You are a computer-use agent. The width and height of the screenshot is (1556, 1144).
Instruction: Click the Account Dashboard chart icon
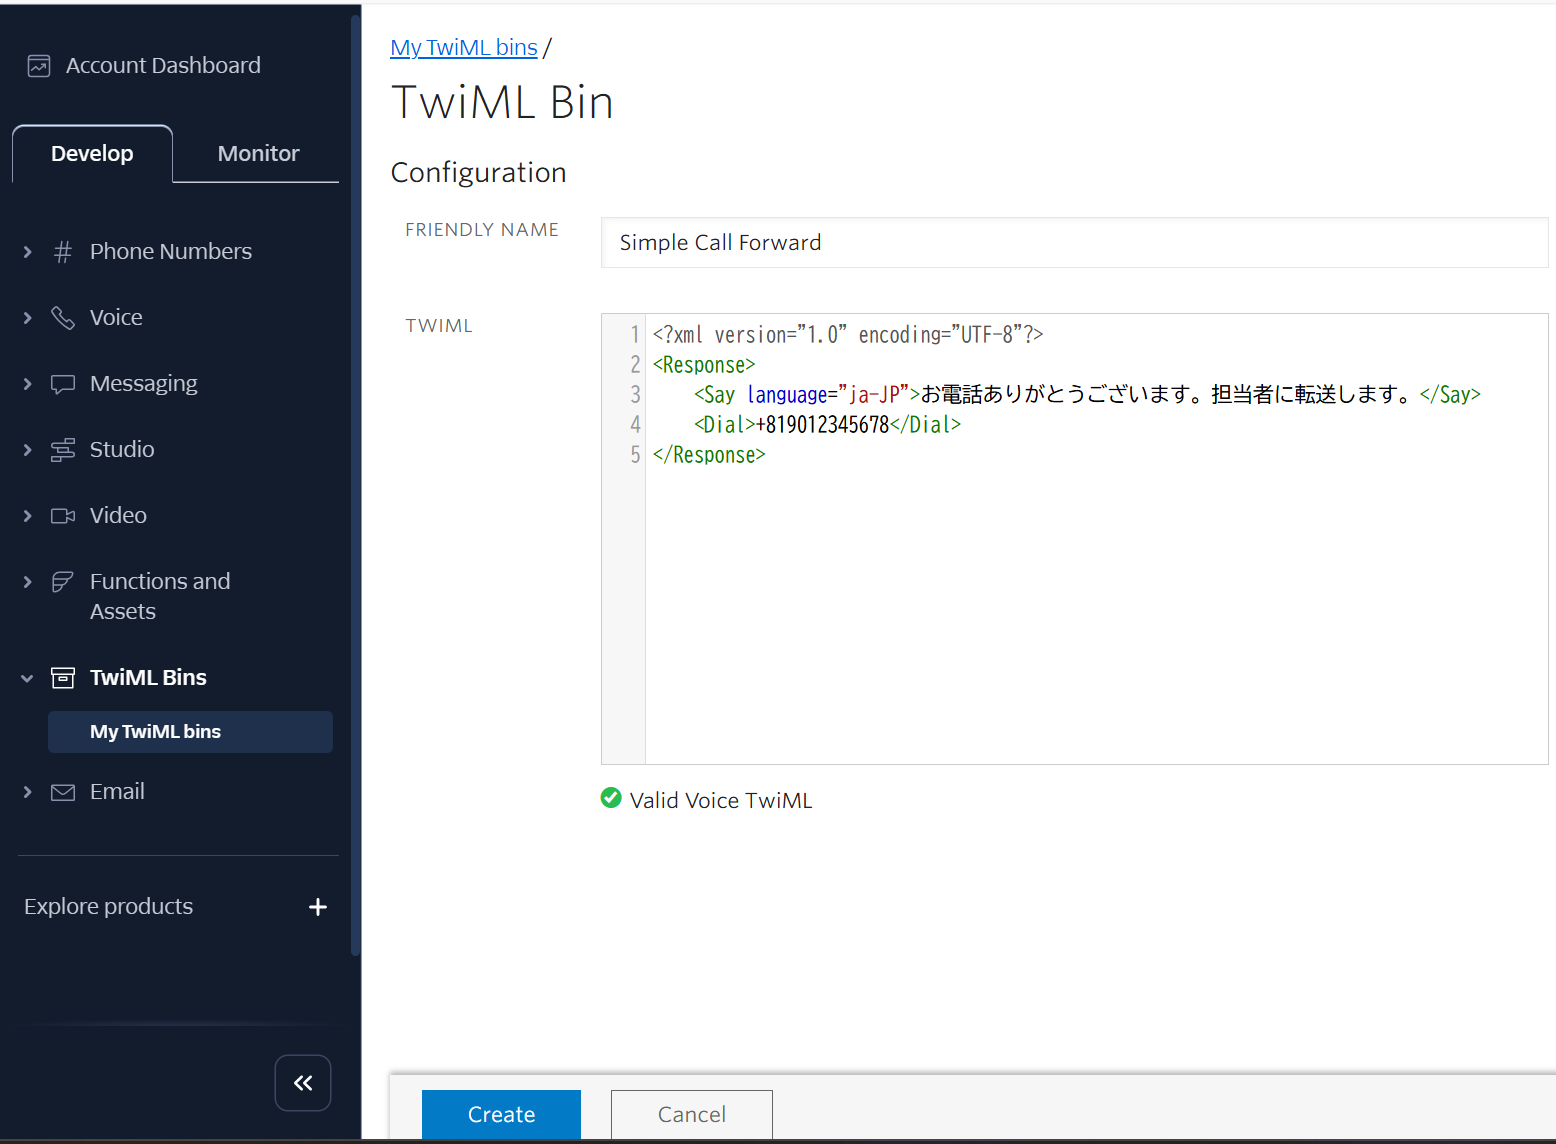pos(38,64)
